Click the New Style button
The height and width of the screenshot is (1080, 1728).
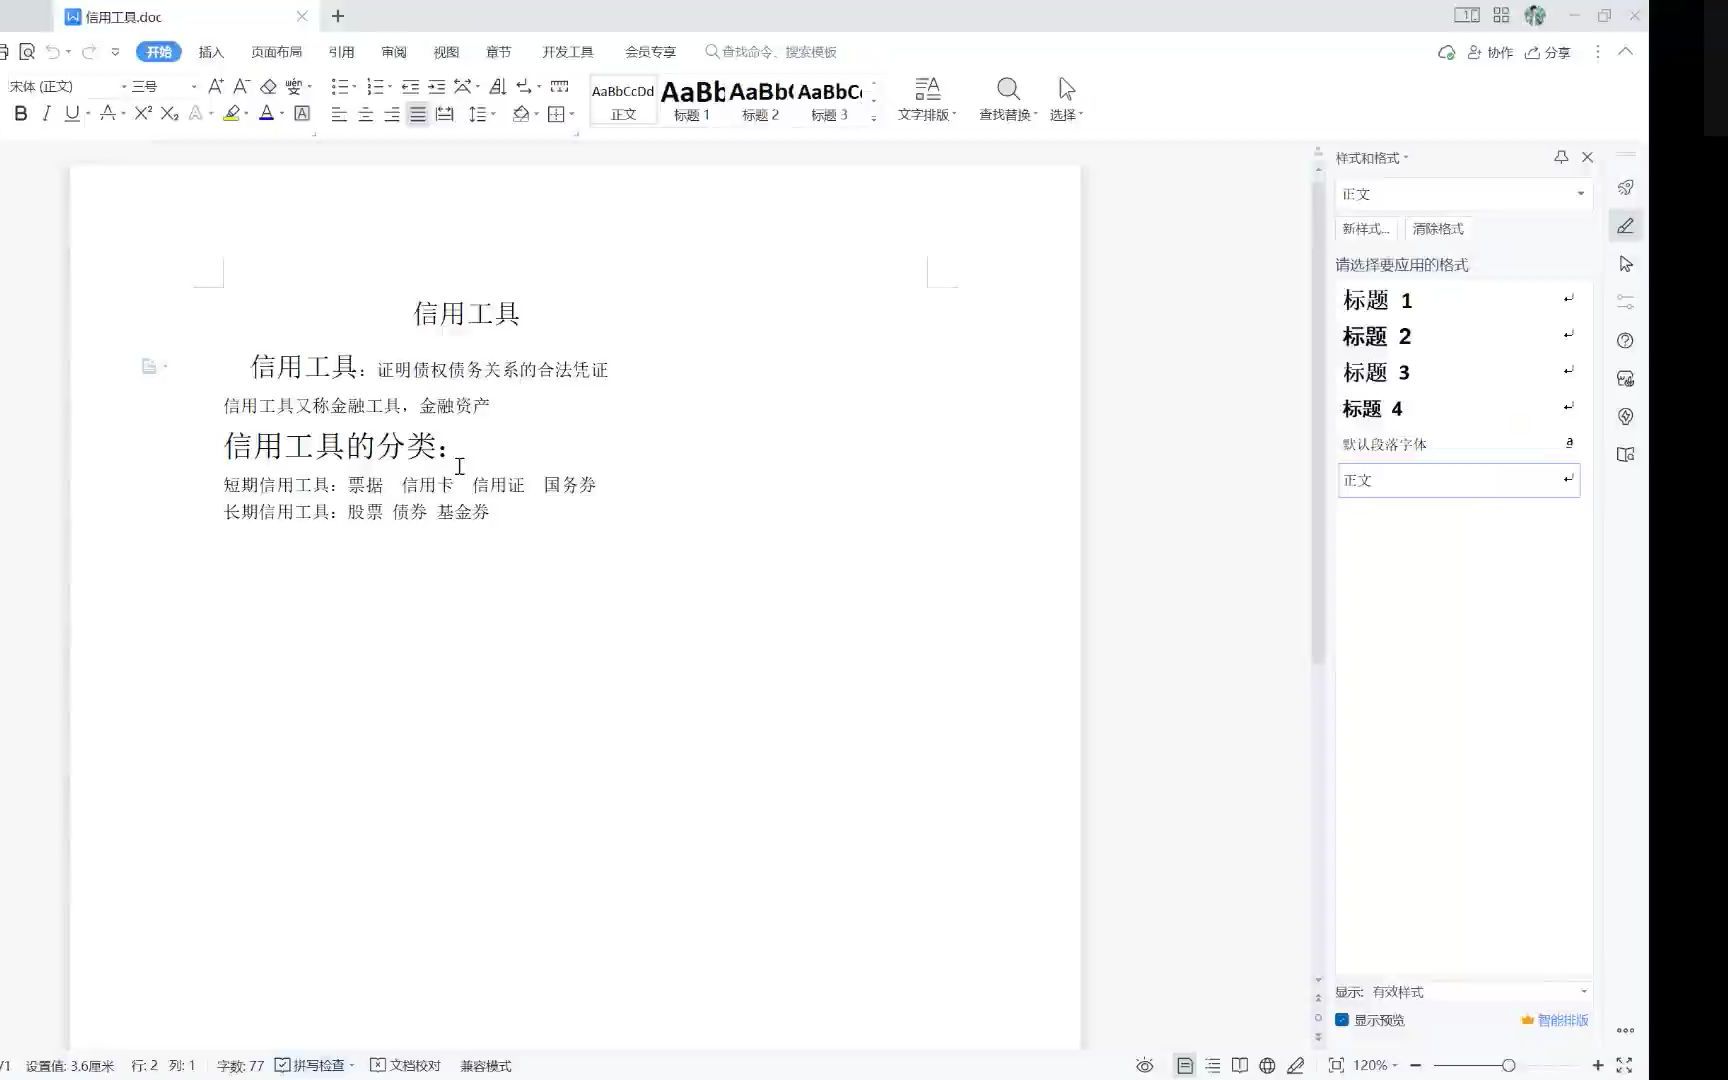click(1366, 229)
